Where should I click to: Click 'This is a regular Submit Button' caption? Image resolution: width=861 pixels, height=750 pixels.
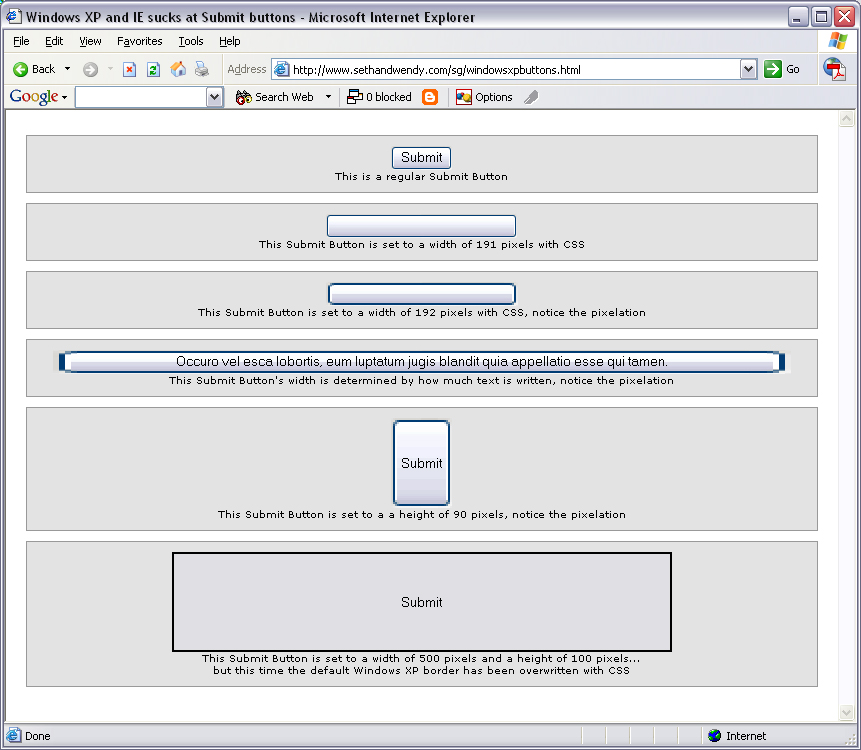[421, 176]
